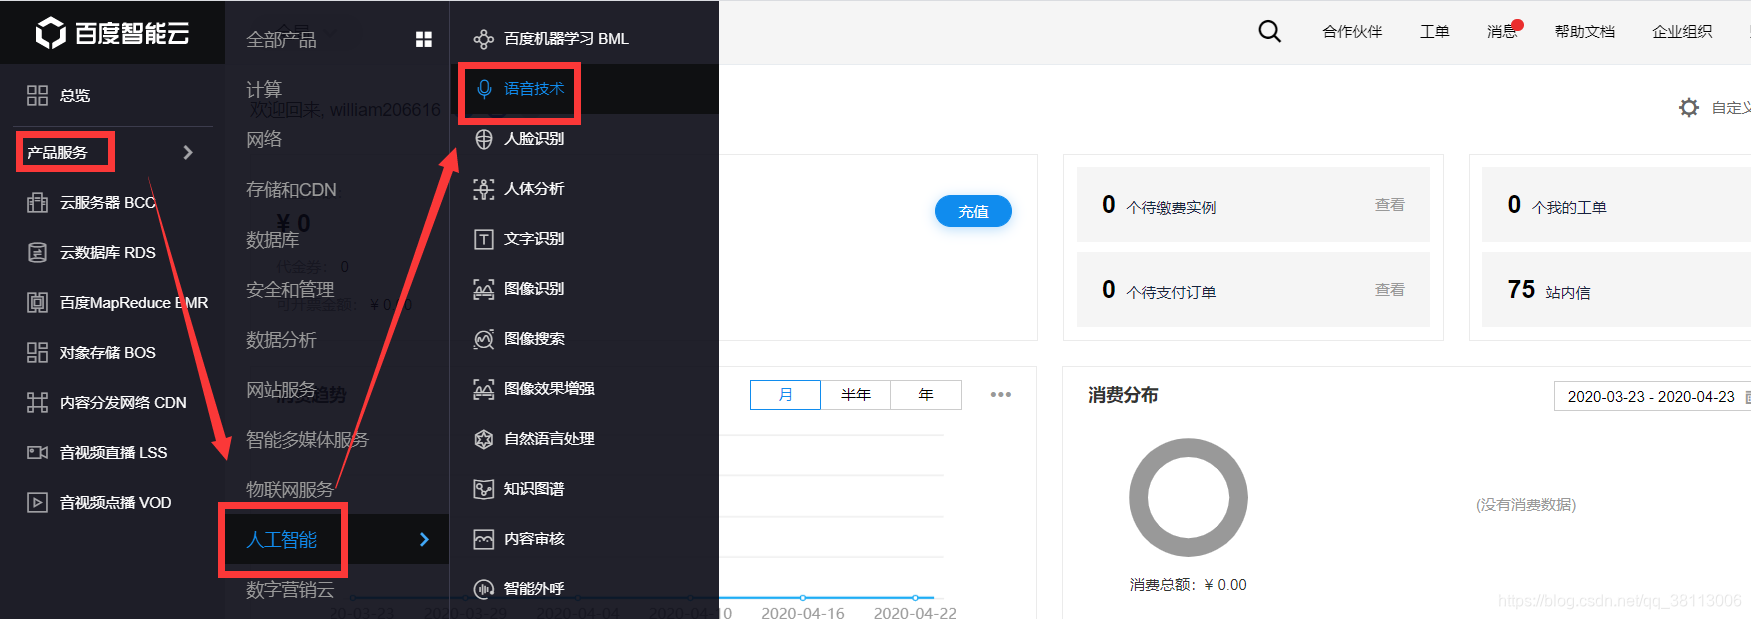This screenshot has width=1751, height=619.
Task: Click the 智能外呼 icon
Action: tap(484, 589)
